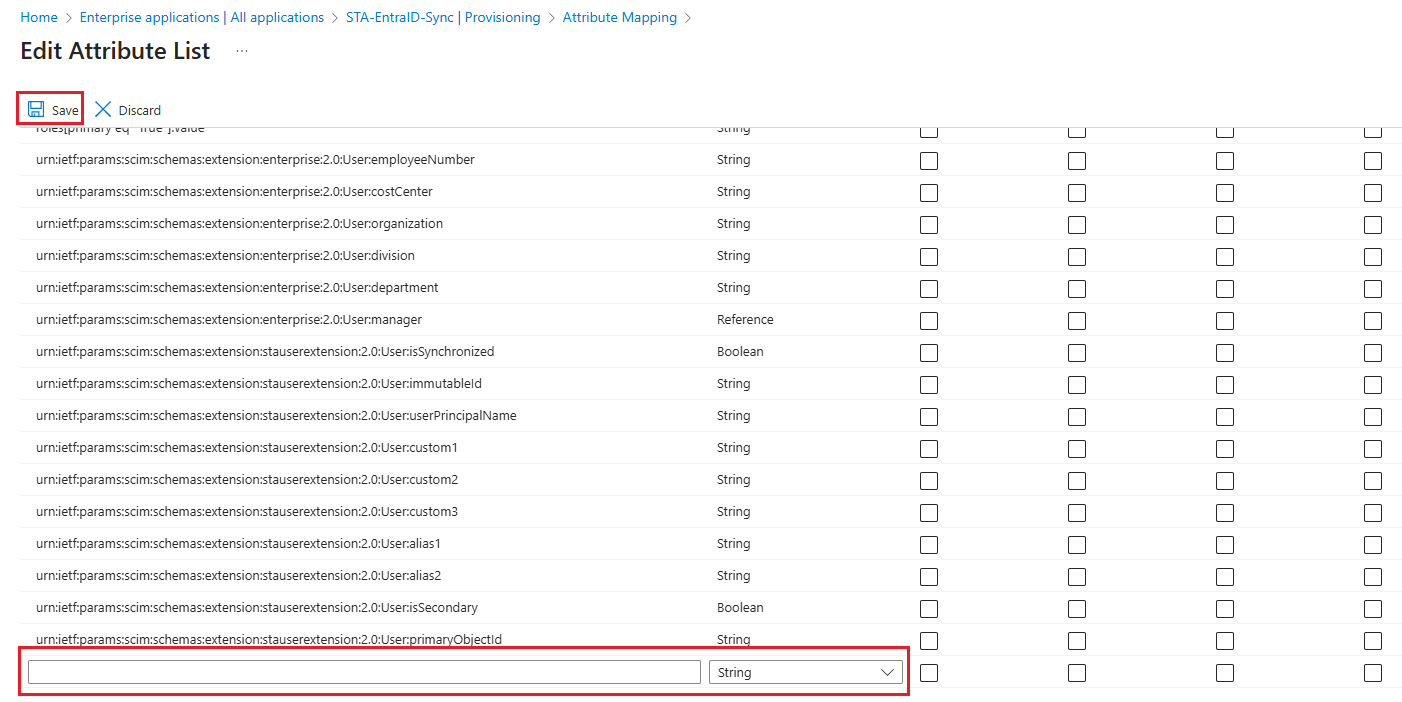Enable the last checkbox in the department row
The image size is (1402, 702).
click(1373, 289)
